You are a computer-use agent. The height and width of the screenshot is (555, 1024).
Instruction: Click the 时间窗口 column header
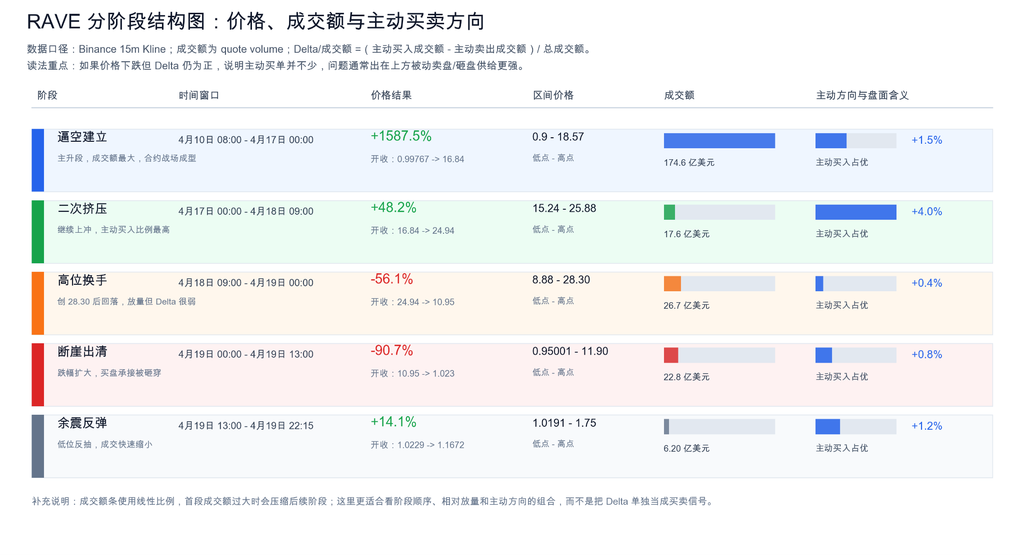199,95
